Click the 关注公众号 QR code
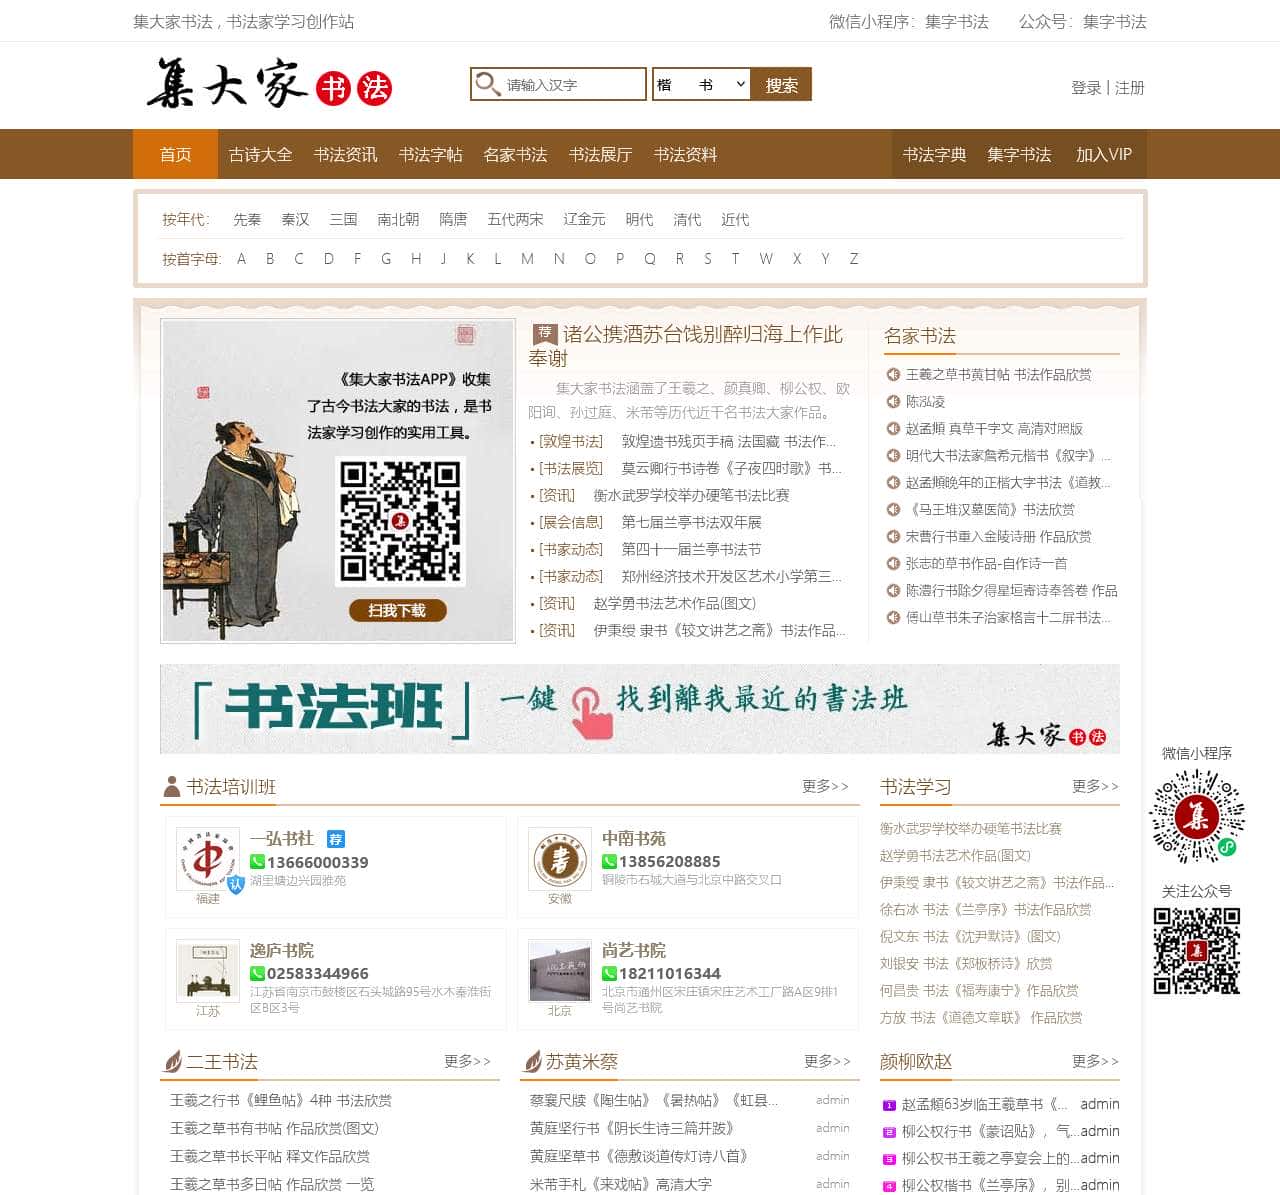The image size is (1280, 1195). coord(1196,950)
